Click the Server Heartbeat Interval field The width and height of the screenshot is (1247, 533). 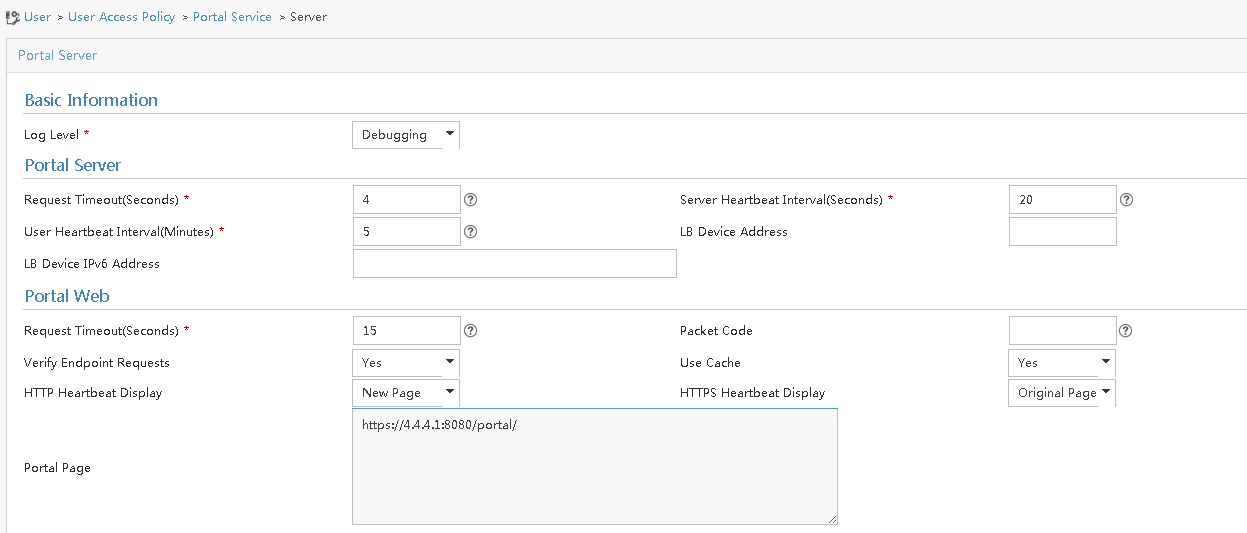tap(1063, 200)
